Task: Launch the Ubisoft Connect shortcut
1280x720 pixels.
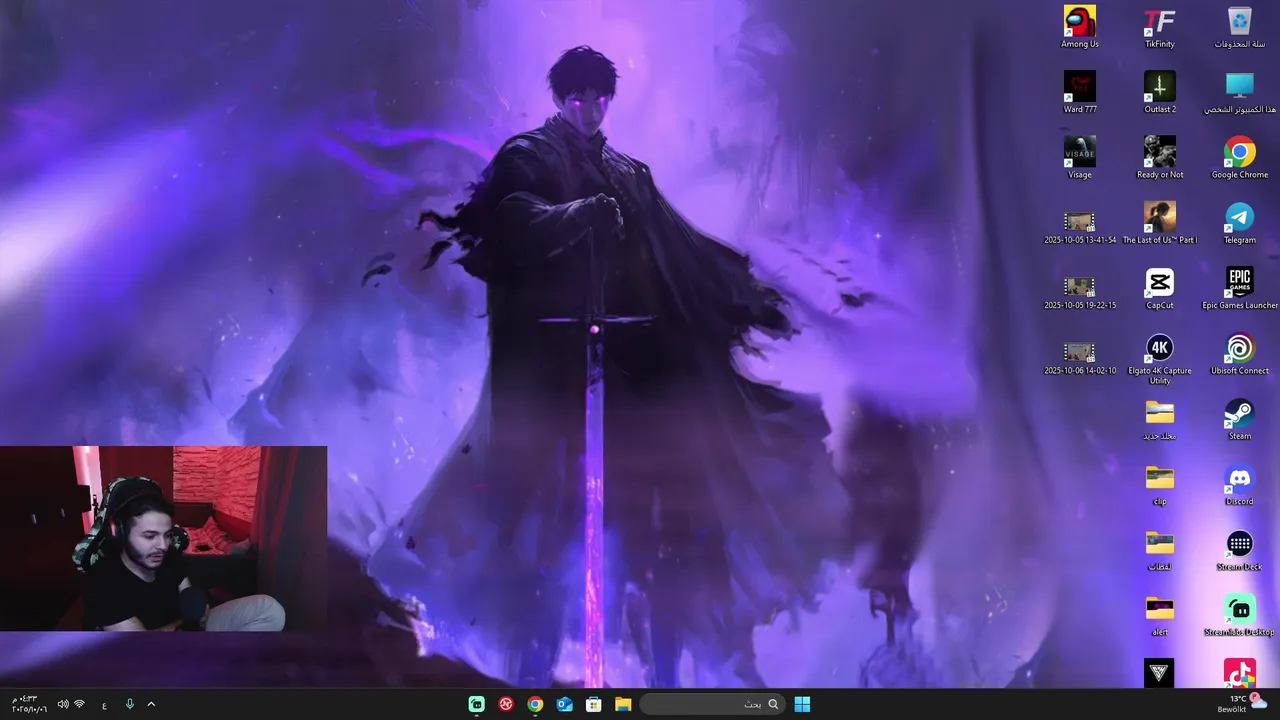Action: click(1240, 354)
